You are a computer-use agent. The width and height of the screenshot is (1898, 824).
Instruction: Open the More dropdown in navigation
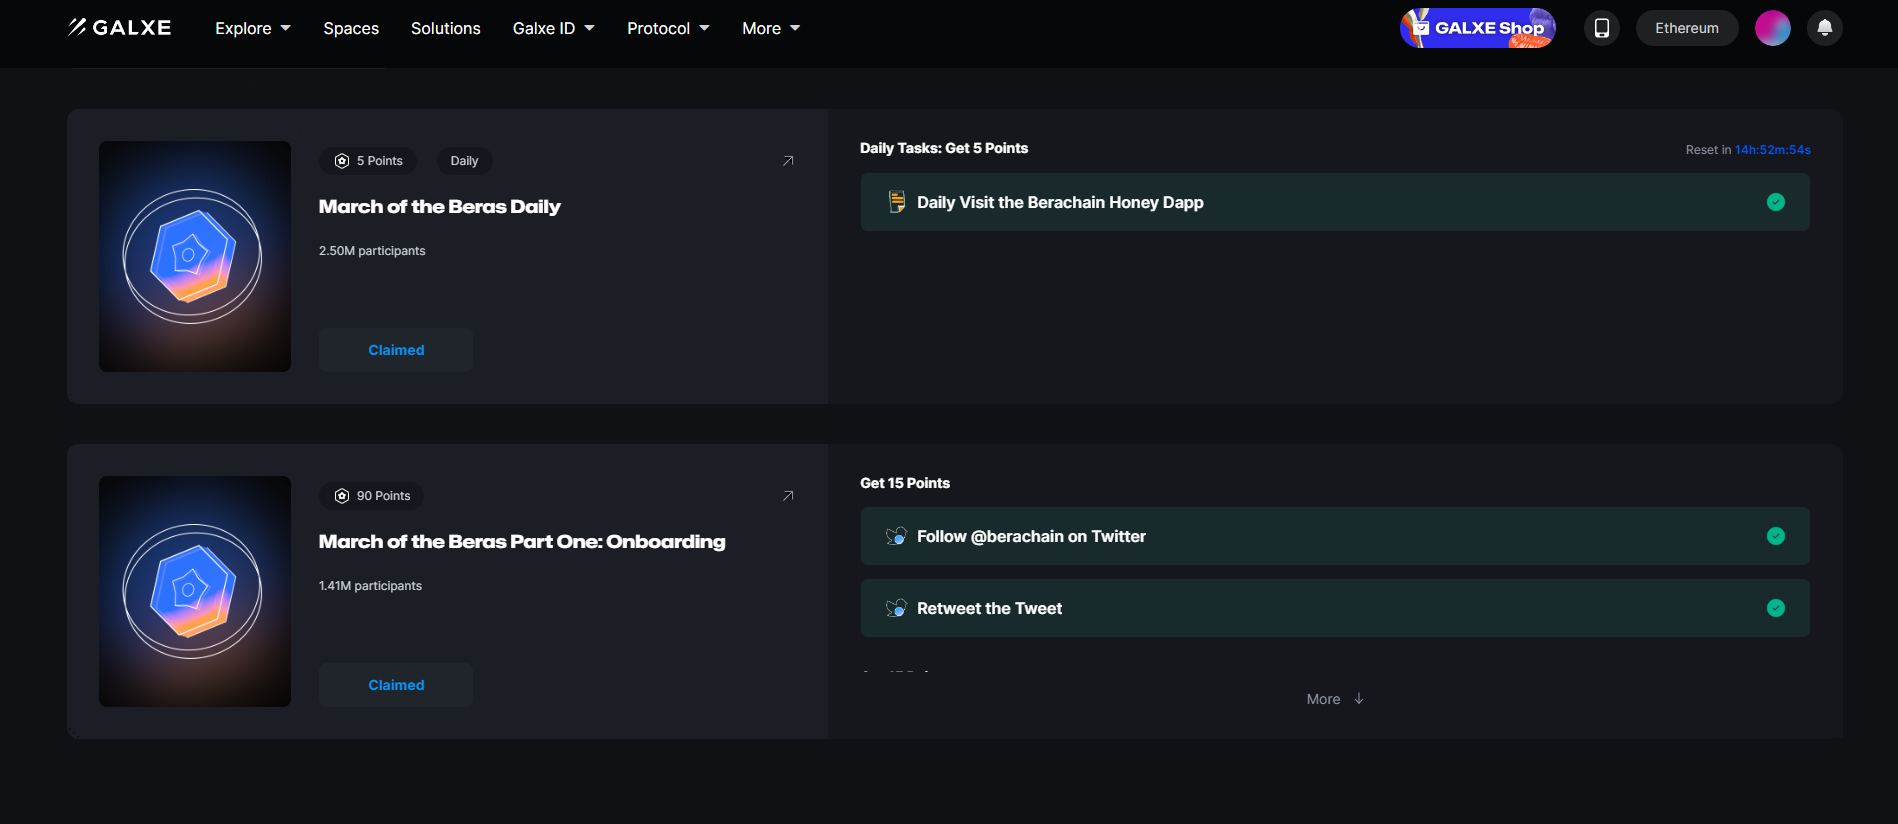(x=771, y=28)
